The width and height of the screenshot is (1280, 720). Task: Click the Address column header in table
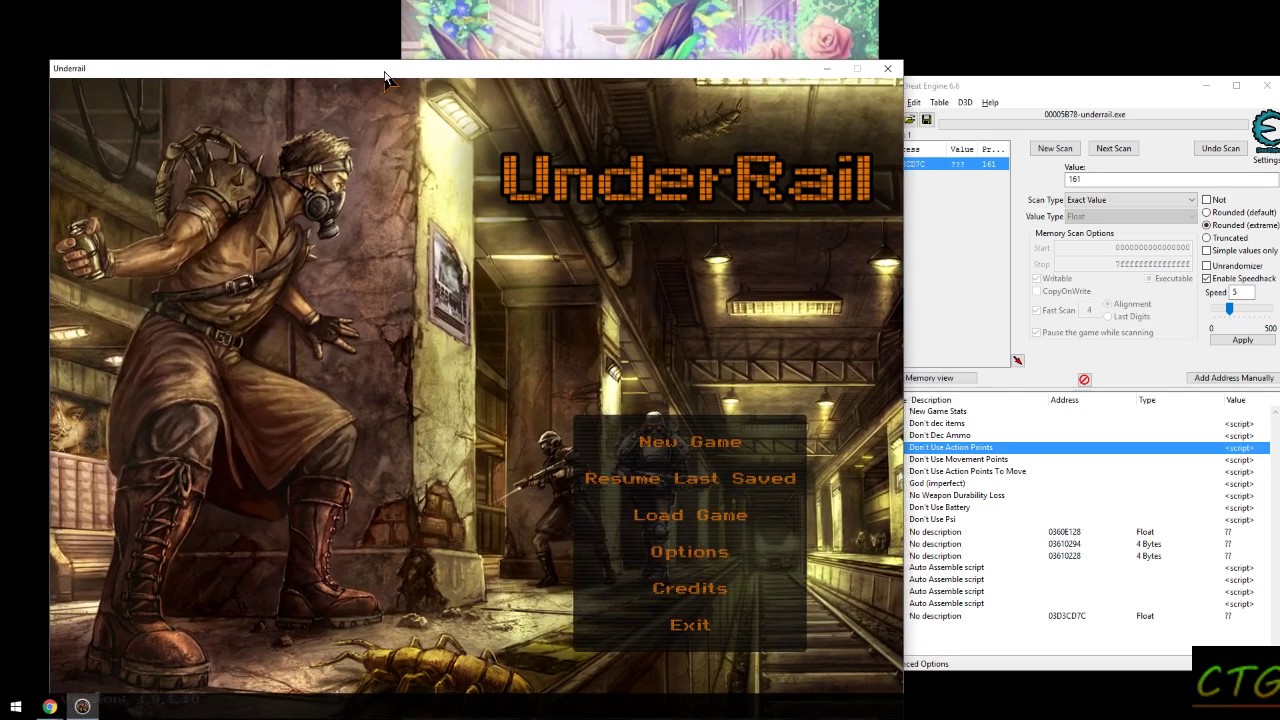pos(1064,400)
